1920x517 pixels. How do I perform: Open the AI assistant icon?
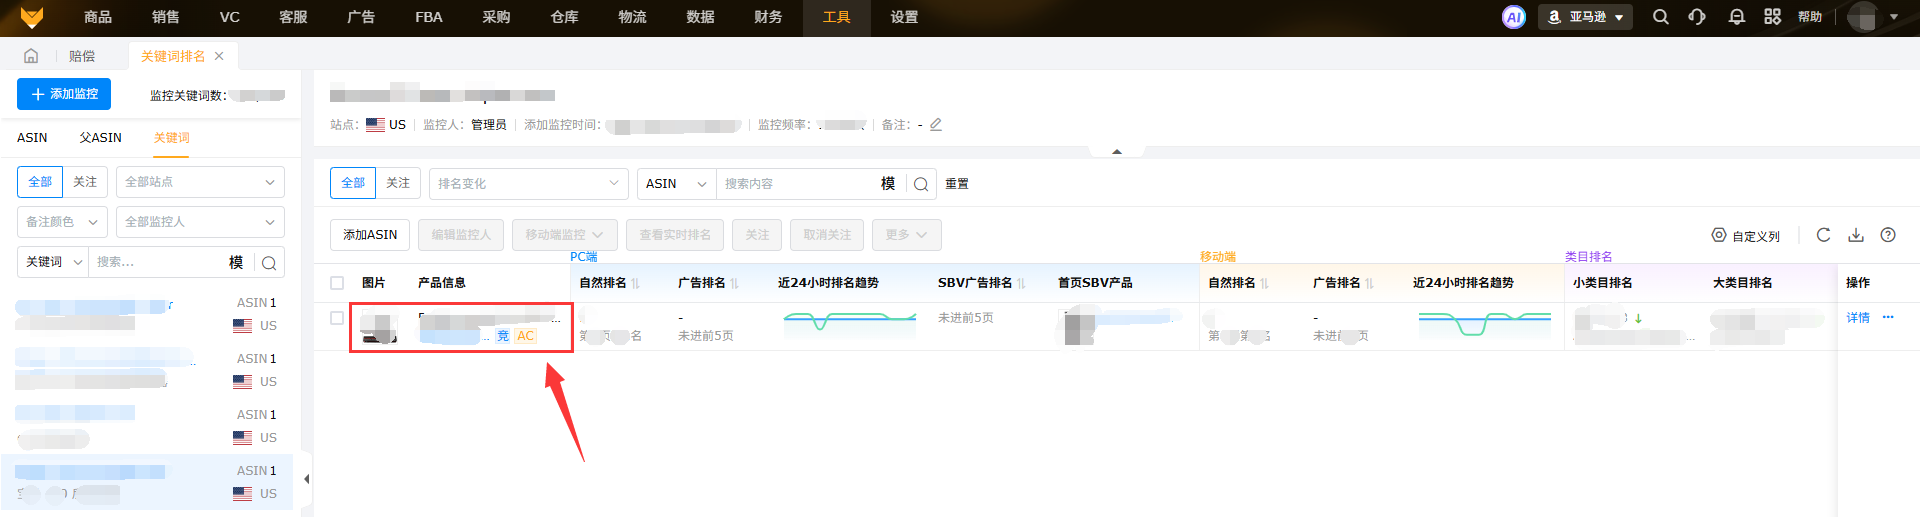pyautogui.click(x=1514, y=17)
